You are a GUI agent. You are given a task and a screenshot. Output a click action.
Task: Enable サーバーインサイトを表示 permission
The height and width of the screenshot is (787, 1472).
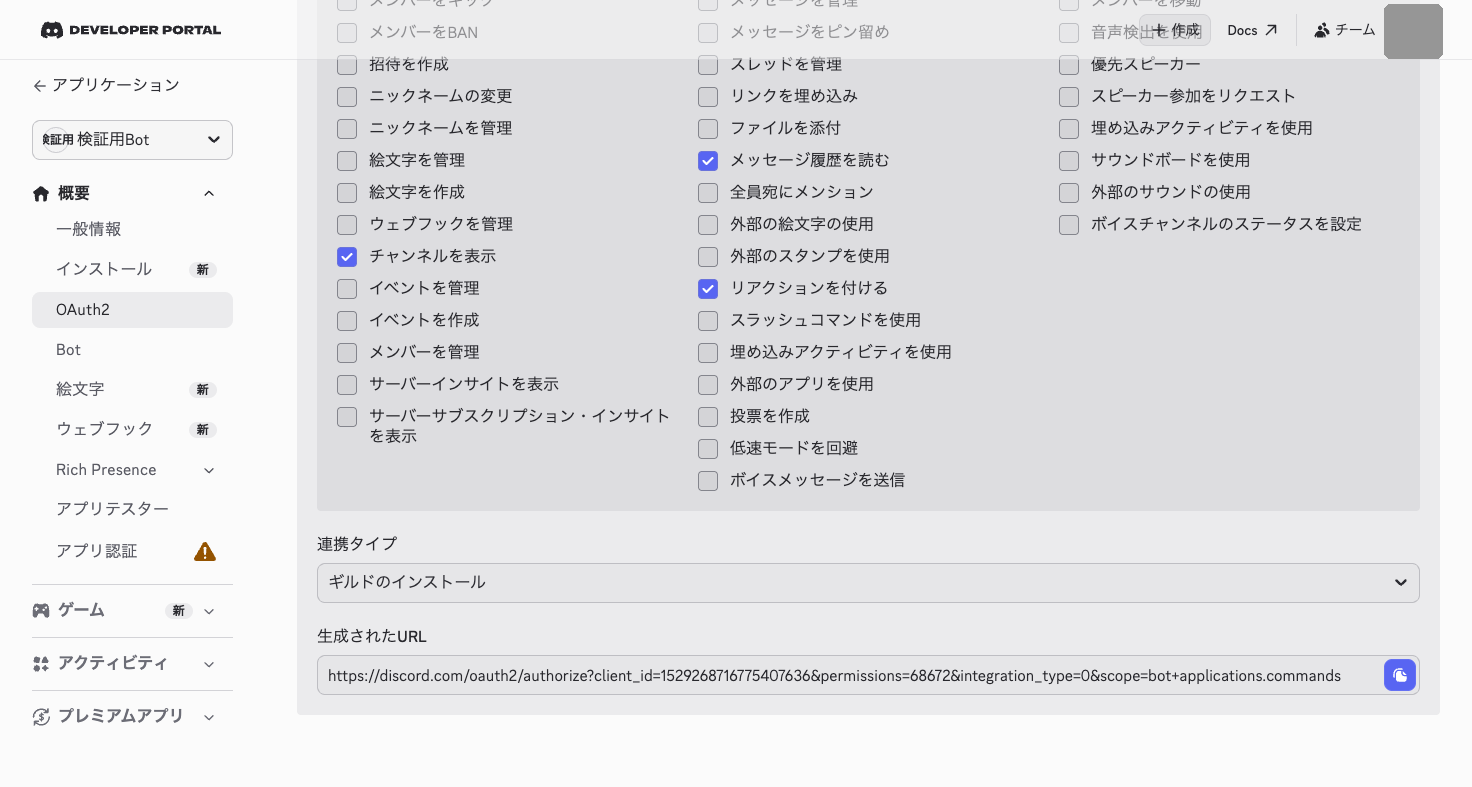pyautogui.click(x=347, y=384)
